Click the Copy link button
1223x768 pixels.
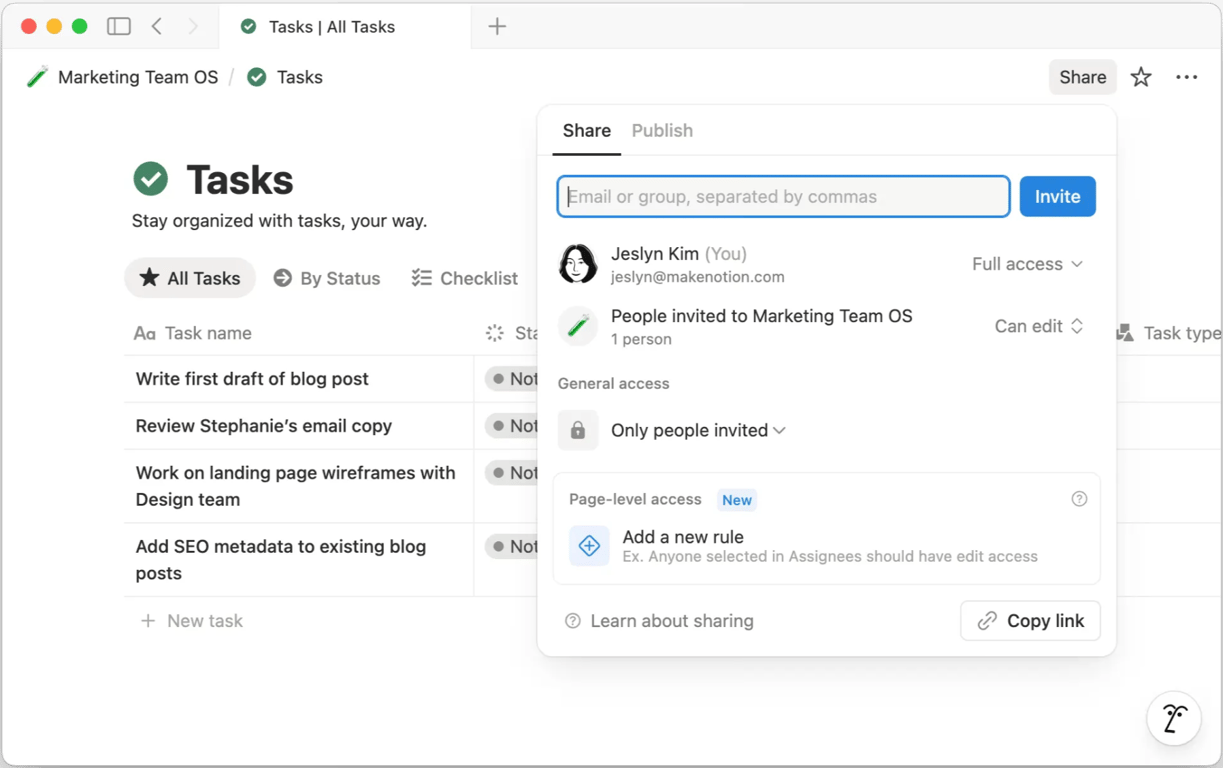[1030, 621]
